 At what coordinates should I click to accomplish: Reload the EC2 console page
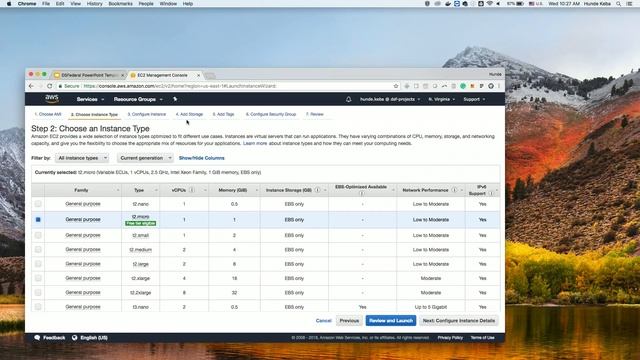click(50, 86)
